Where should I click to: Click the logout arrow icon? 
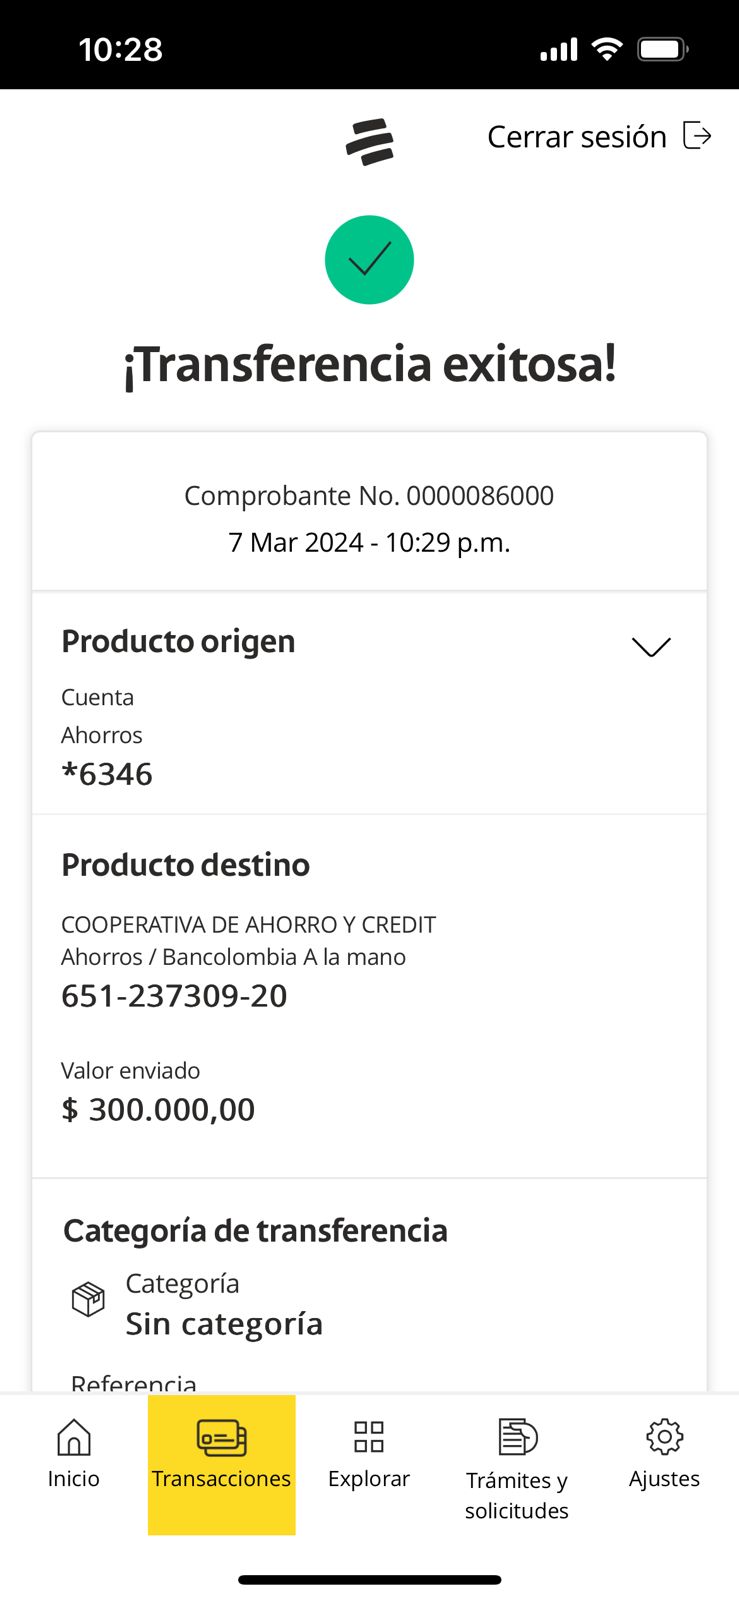coord(697,135)
